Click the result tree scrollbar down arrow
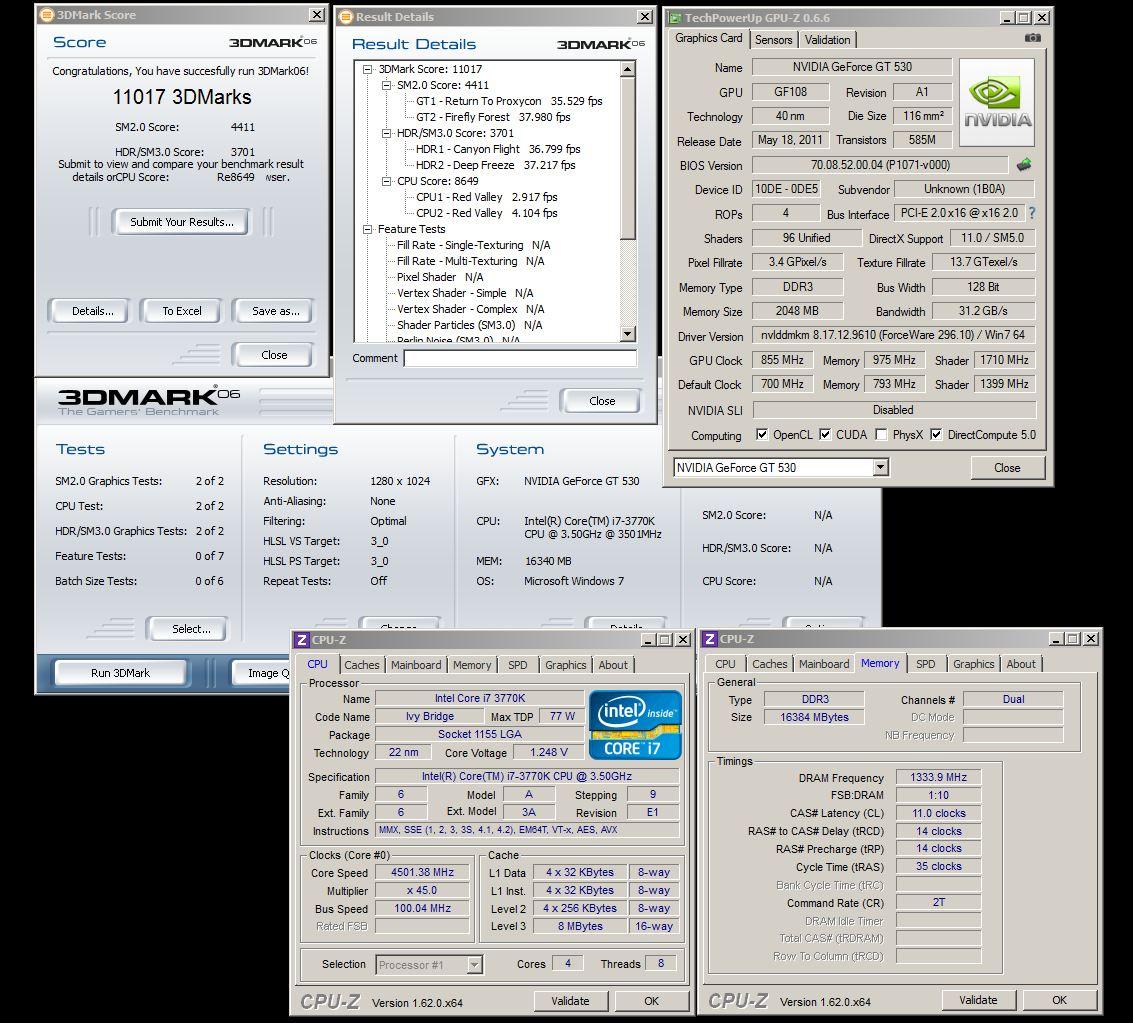This screenshot has height=1023, width=1133. point(628,334)
